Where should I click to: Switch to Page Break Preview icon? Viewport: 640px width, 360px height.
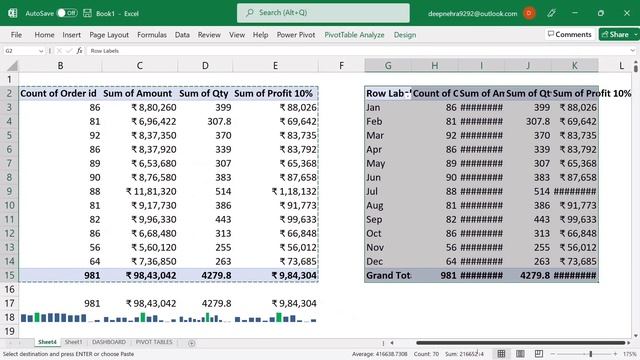(x=539, y=353)
